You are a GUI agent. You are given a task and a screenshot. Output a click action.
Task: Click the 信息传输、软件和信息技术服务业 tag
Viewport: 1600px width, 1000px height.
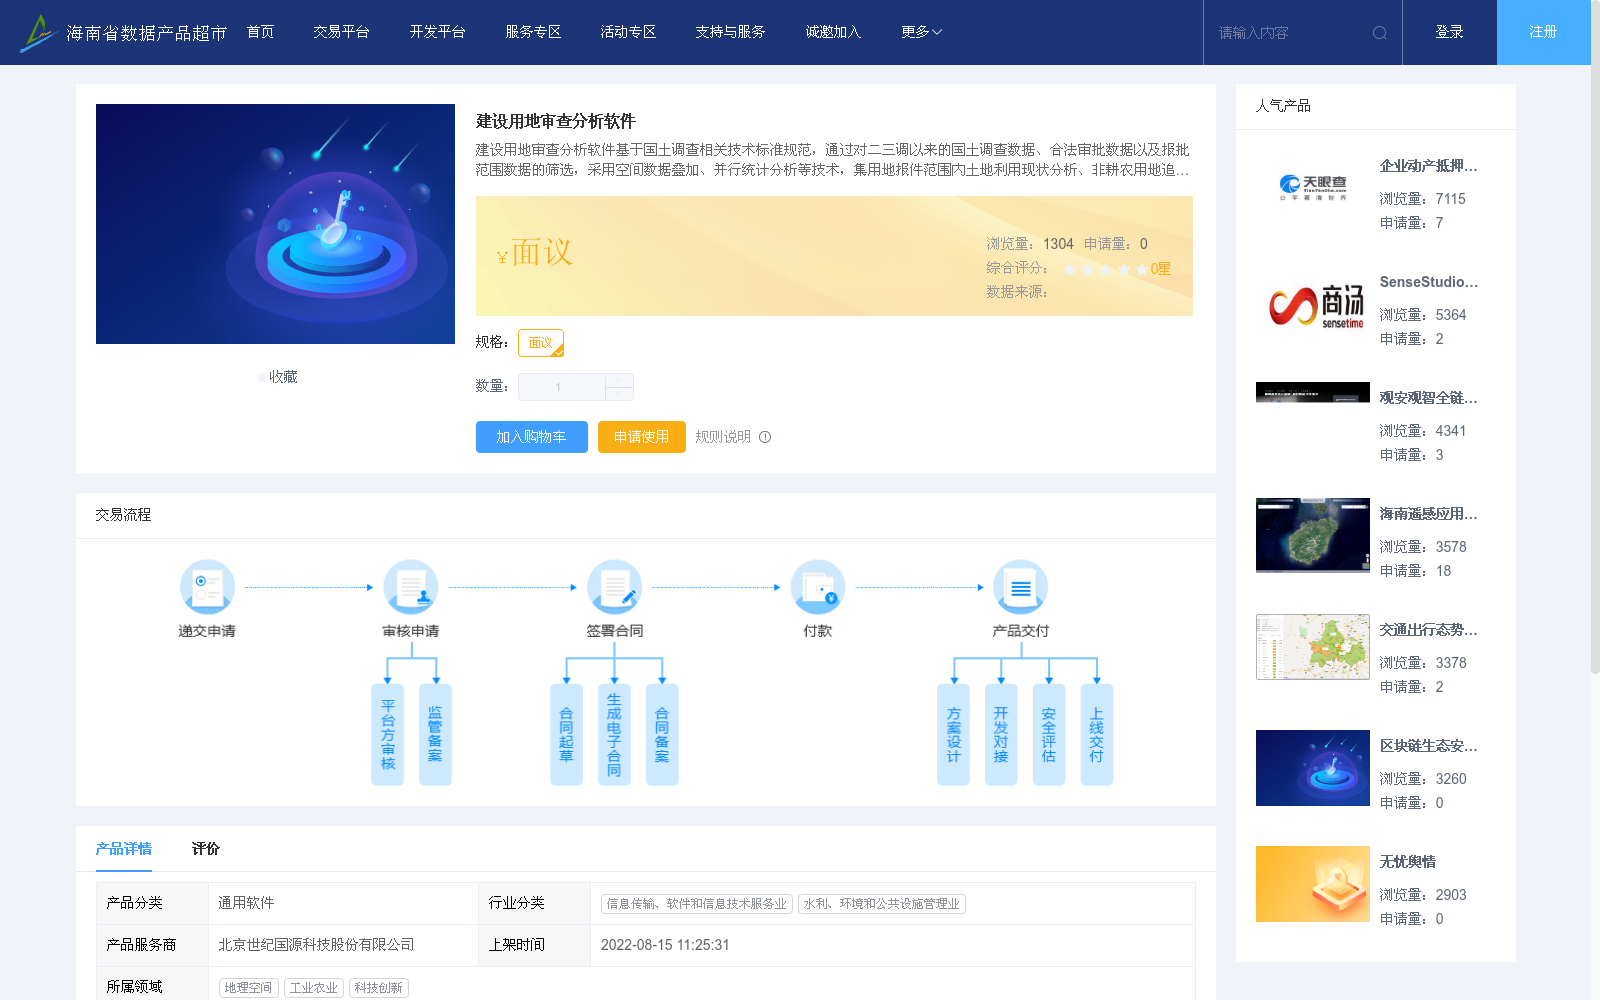697,904
